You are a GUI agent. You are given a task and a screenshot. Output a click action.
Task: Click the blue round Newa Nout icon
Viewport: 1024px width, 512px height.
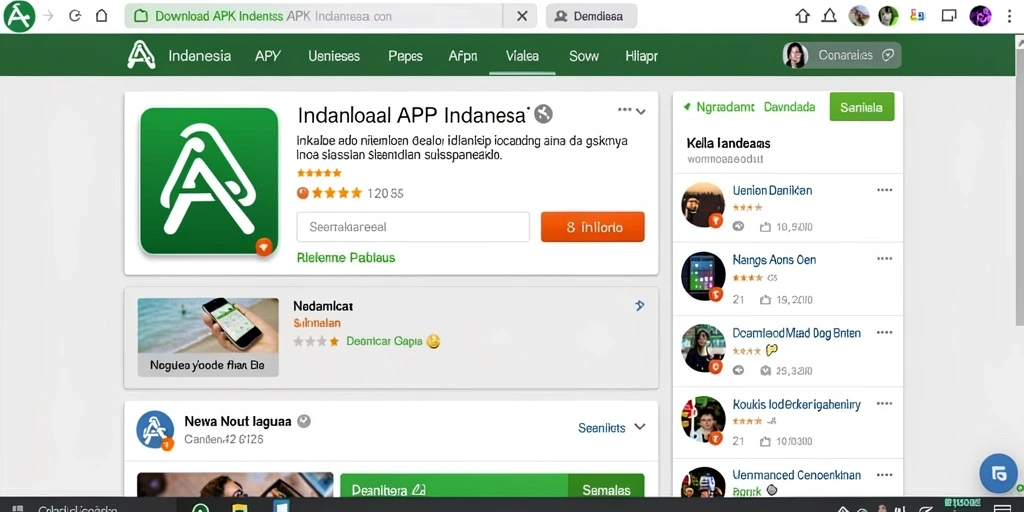coord(155,430)
